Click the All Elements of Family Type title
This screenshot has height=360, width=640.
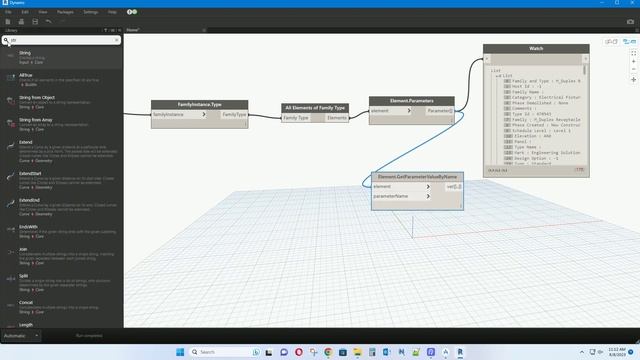pos(315,108)
